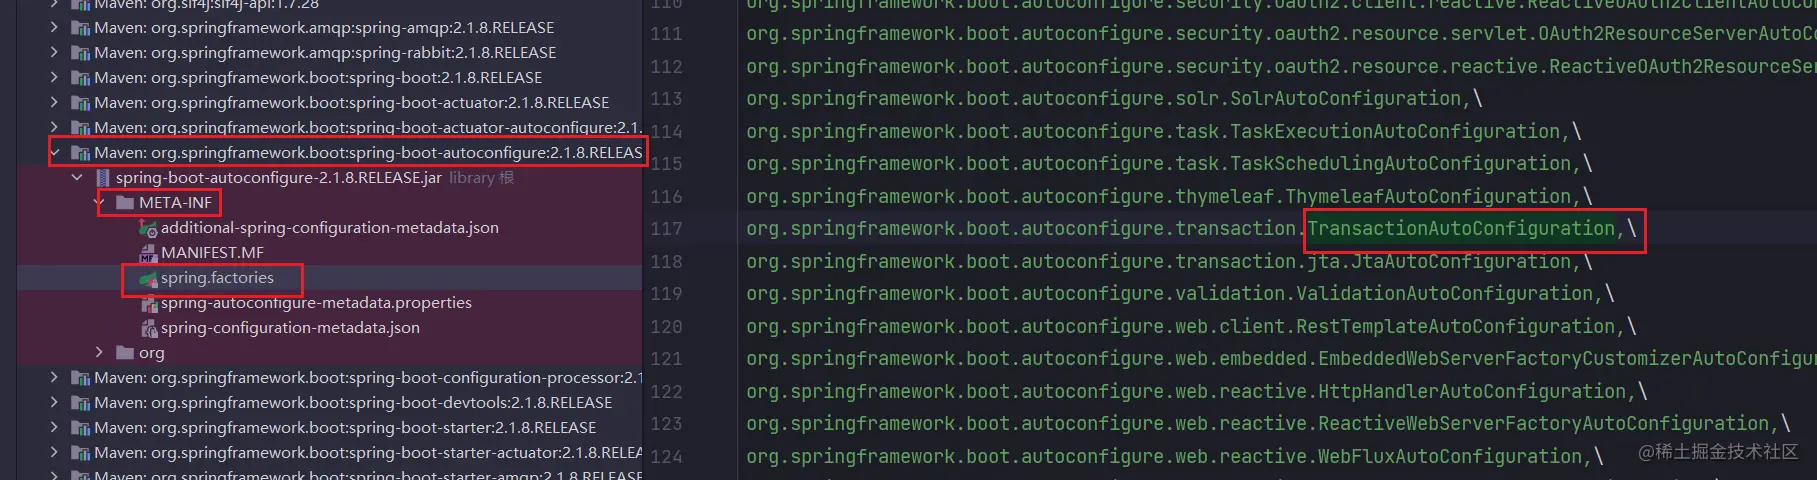1817x480 pixels.
Task: Click the library icon beside Maven spring-boot-actuator-autoconfigure
Action: coord(80,128)
